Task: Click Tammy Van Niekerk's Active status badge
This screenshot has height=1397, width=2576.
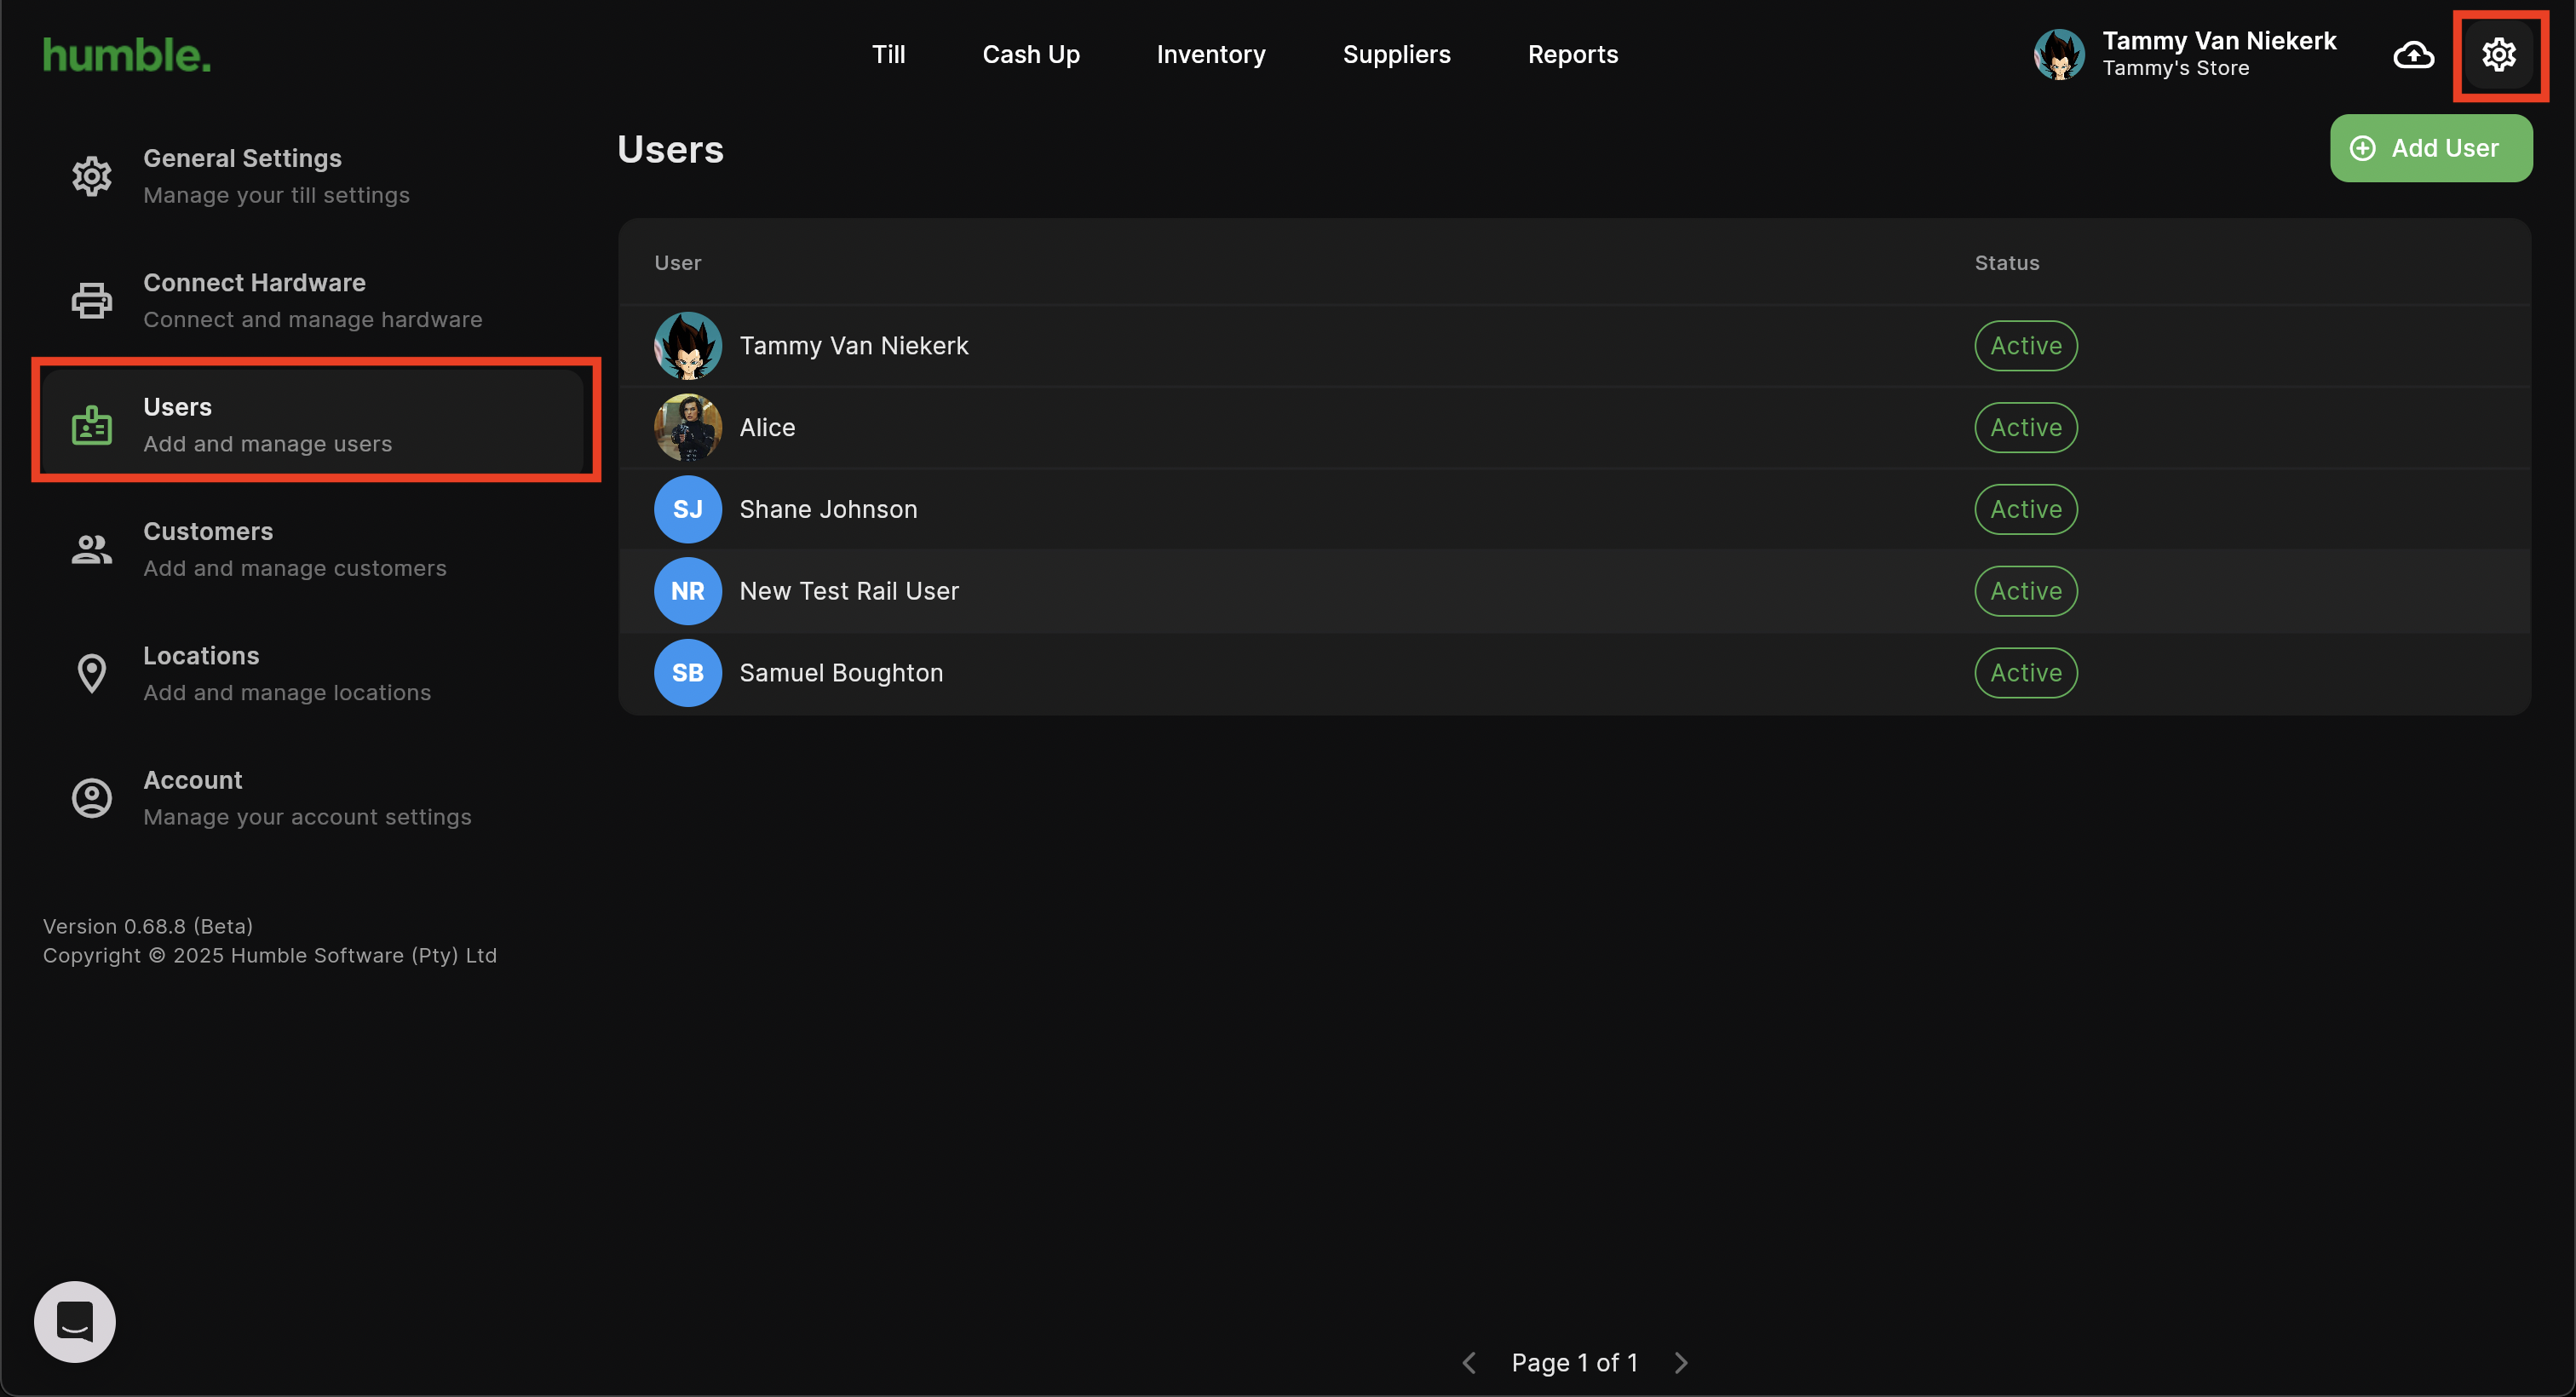Action: [x=2026, y=346]
